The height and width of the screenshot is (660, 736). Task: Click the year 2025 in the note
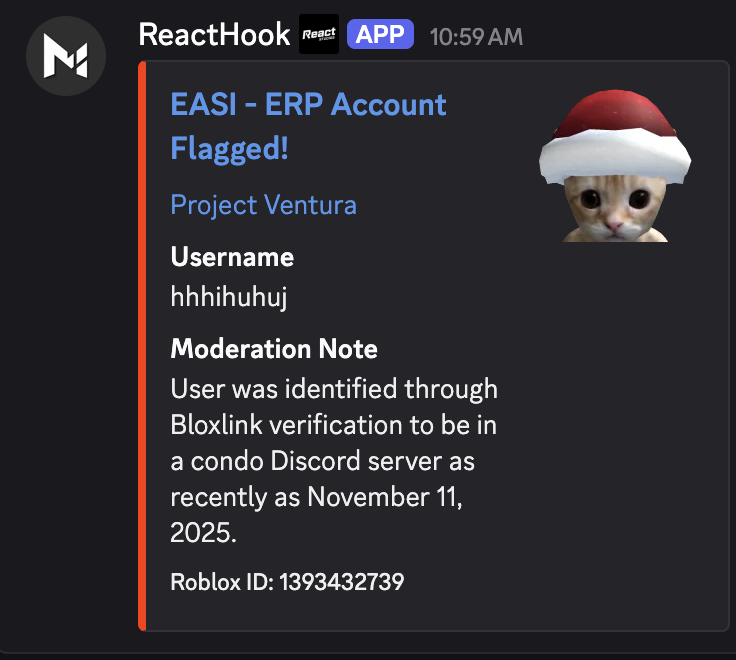pyautogui.click(x=203, y=534)
